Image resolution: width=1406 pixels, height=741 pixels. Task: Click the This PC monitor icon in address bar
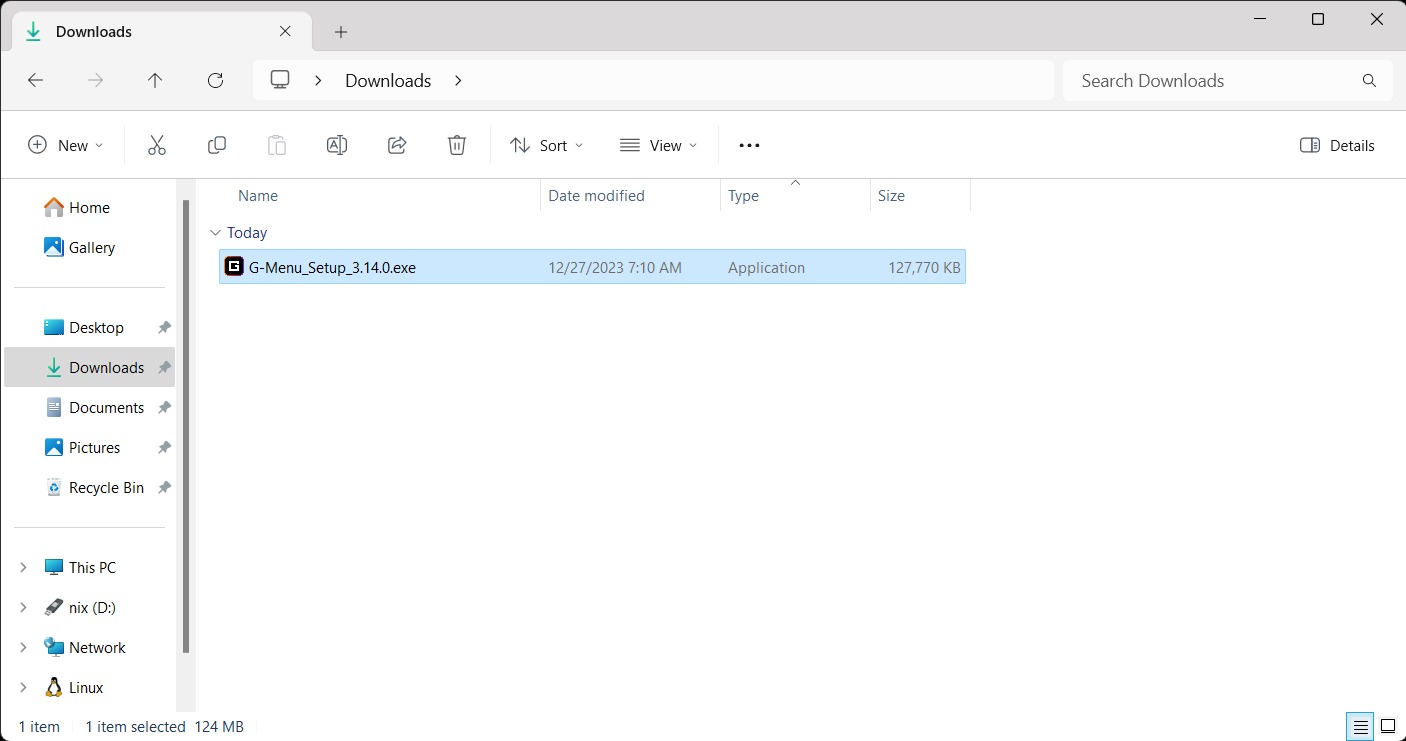tap(280, 80)
